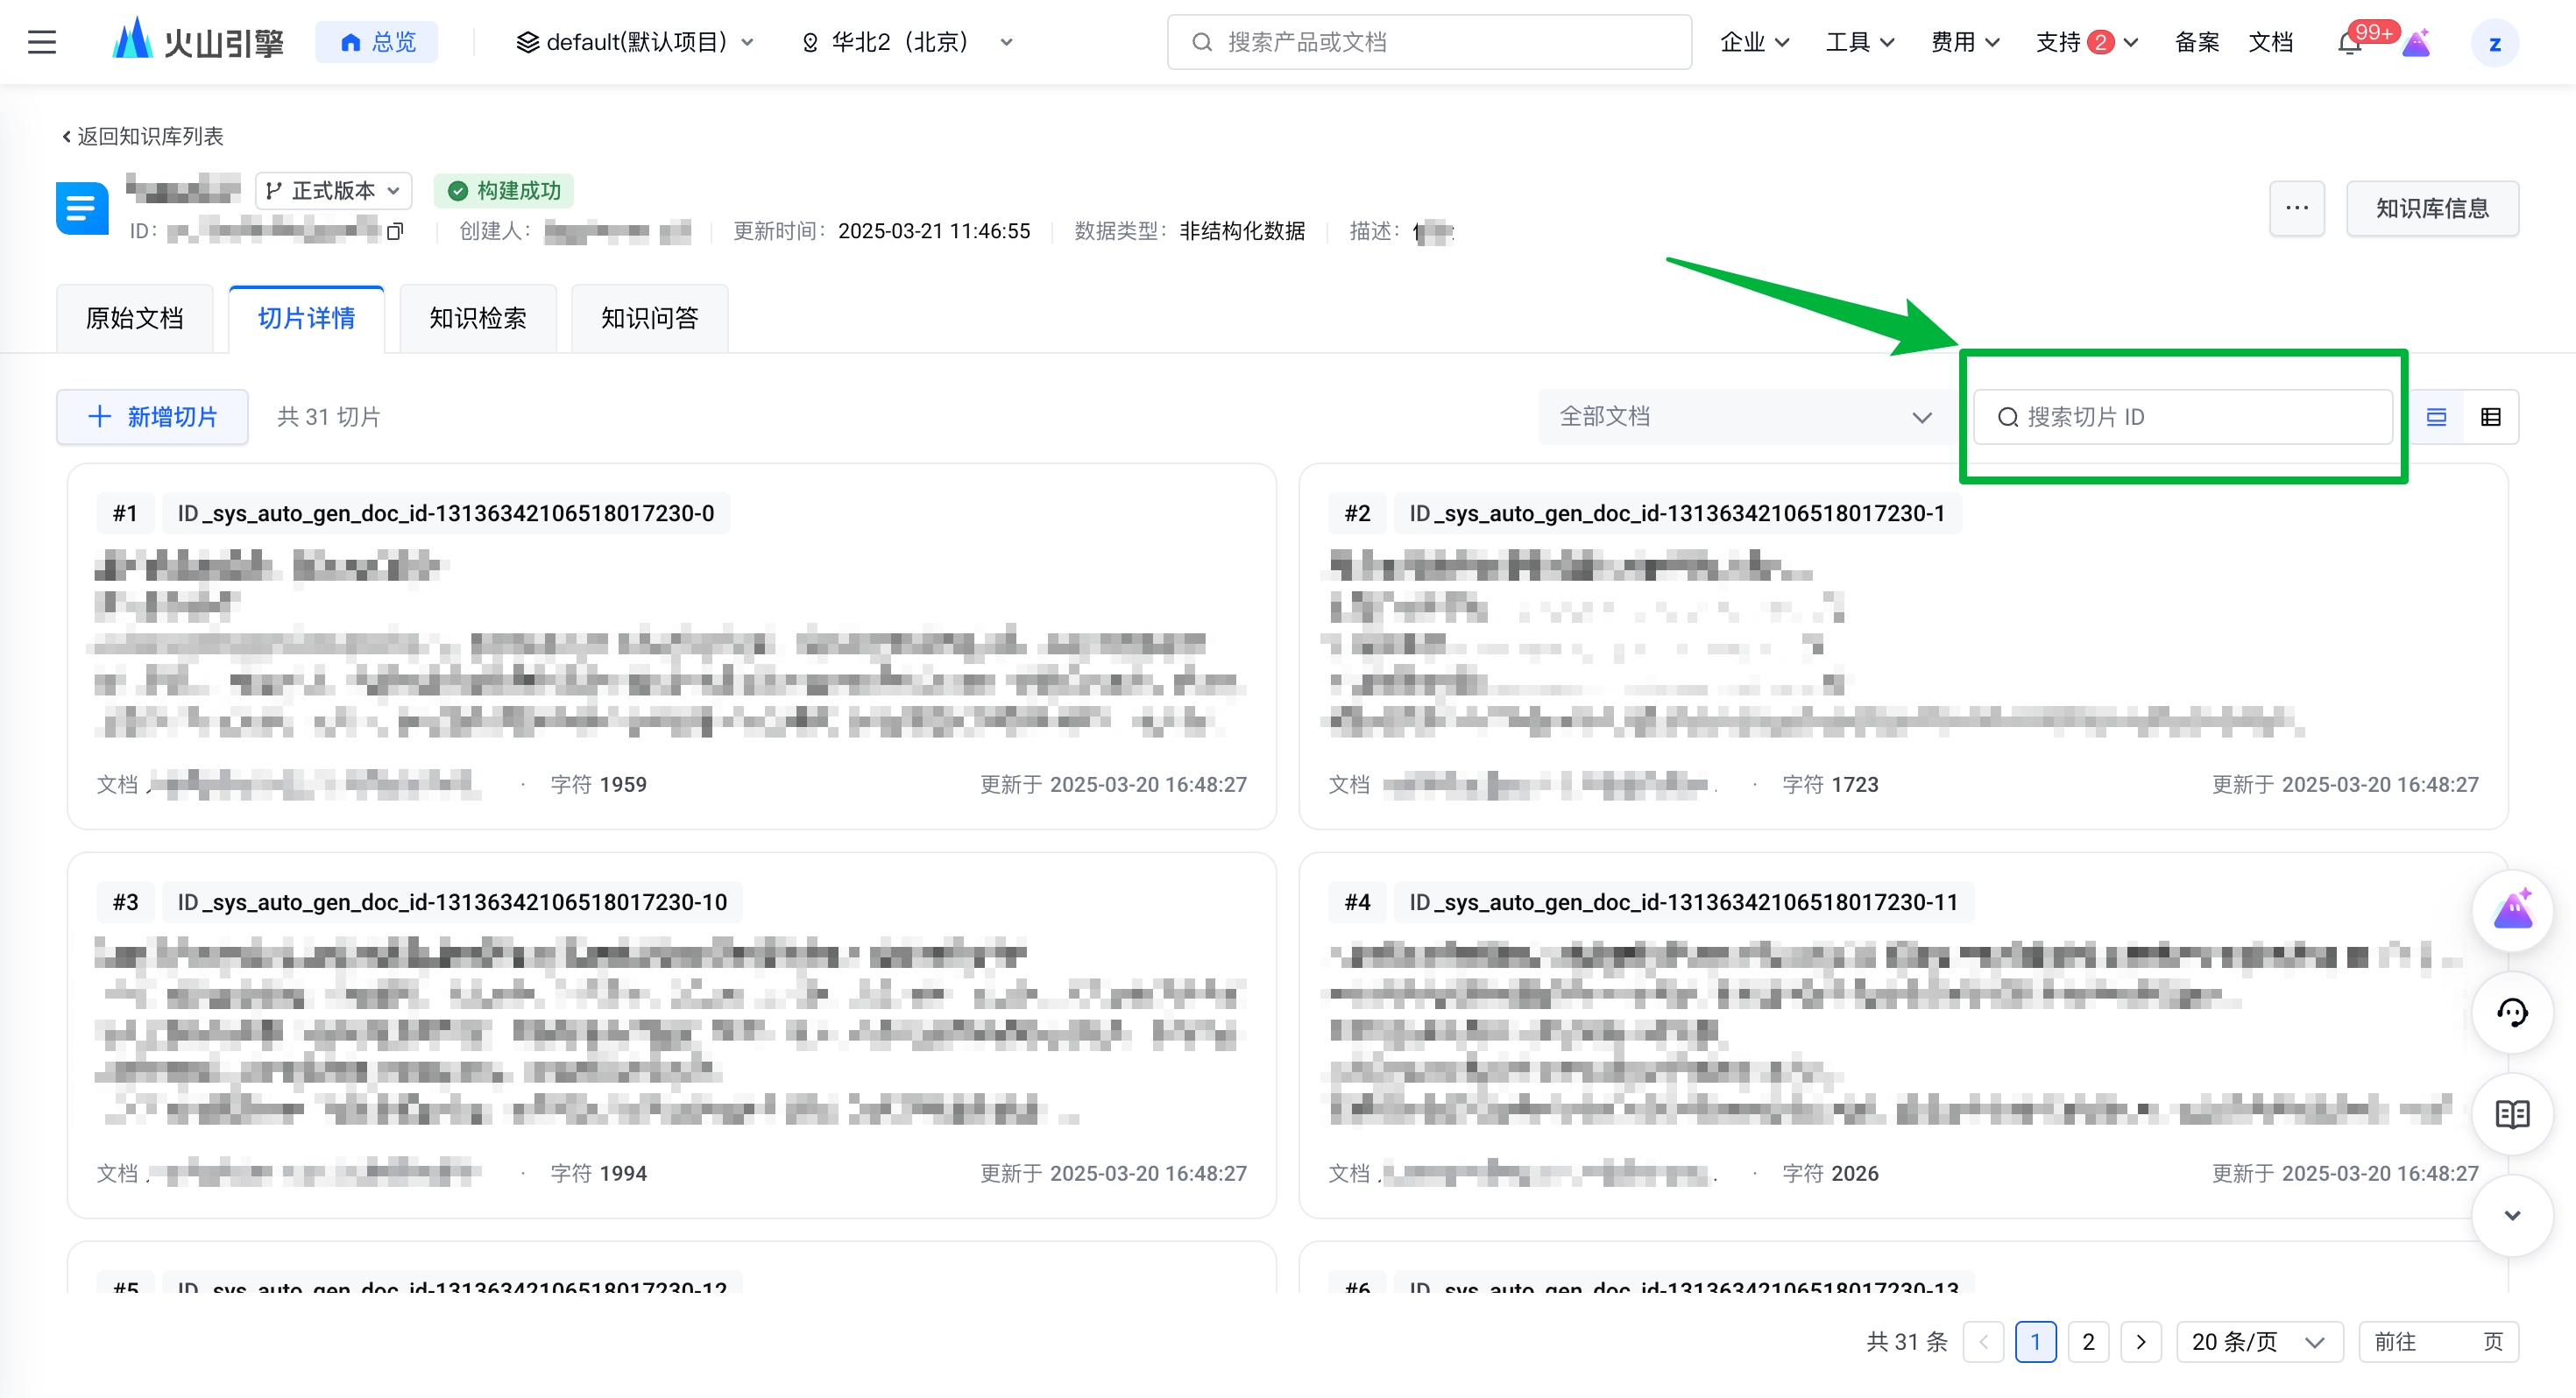Go to page 2
Viewport: 2576px width, 1398px height.
[x=2088, y=1342]
